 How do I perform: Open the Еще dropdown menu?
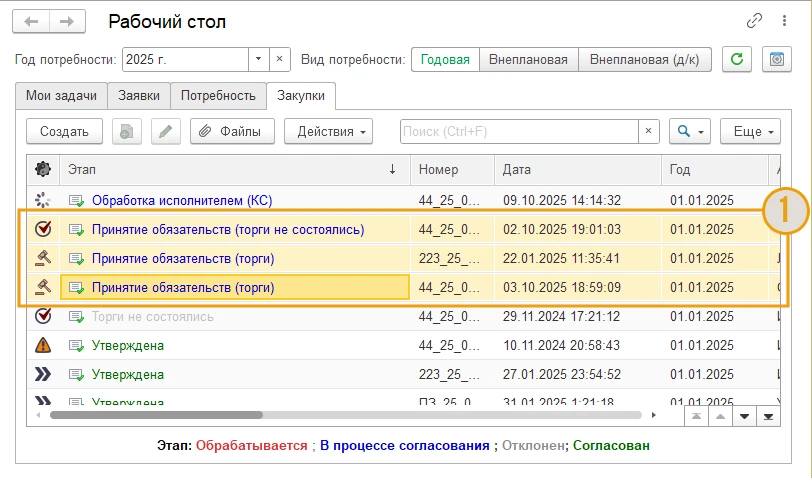pyautogui.click(x=750, y=132)
